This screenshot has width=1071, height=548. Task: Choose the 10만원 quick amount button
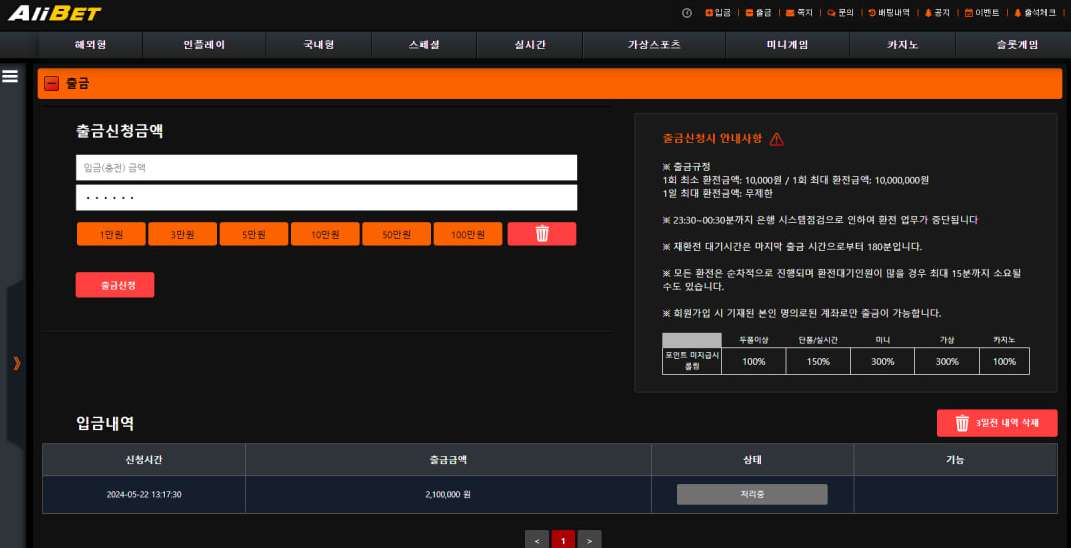click(325, 234)
